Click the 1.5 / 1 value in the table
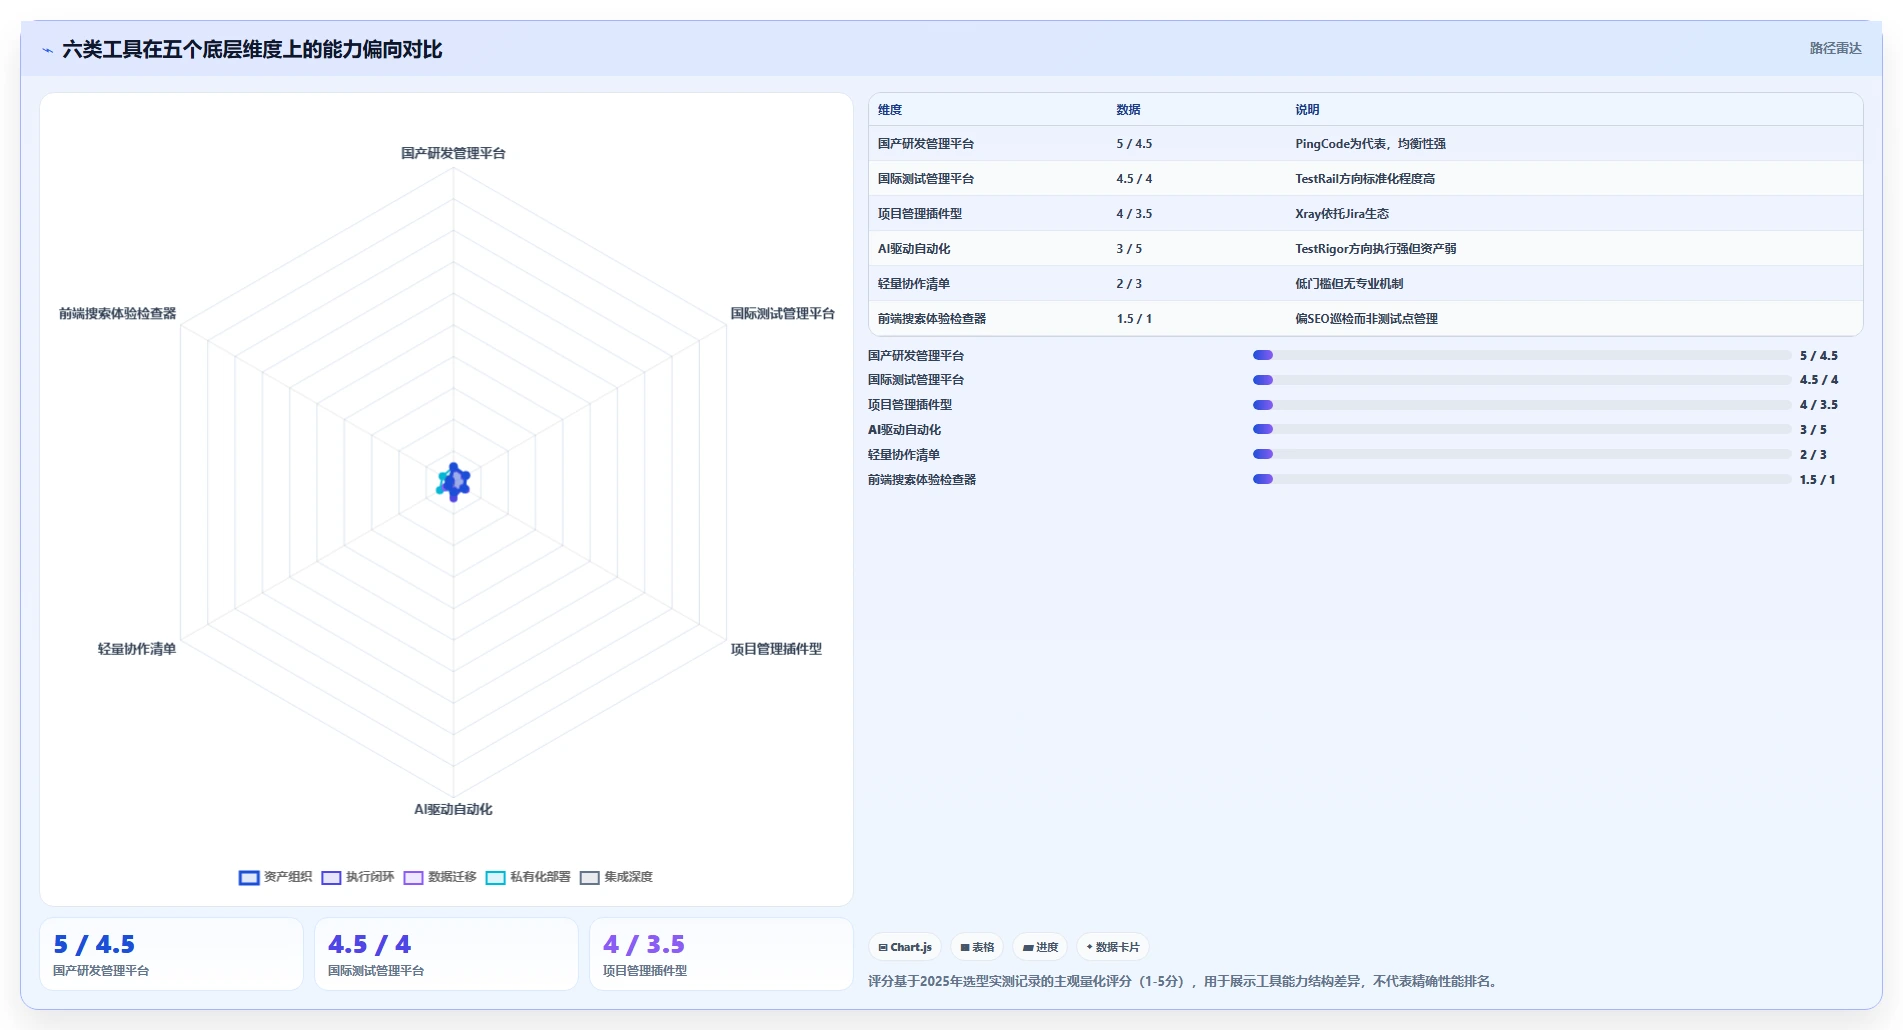 1134,319
